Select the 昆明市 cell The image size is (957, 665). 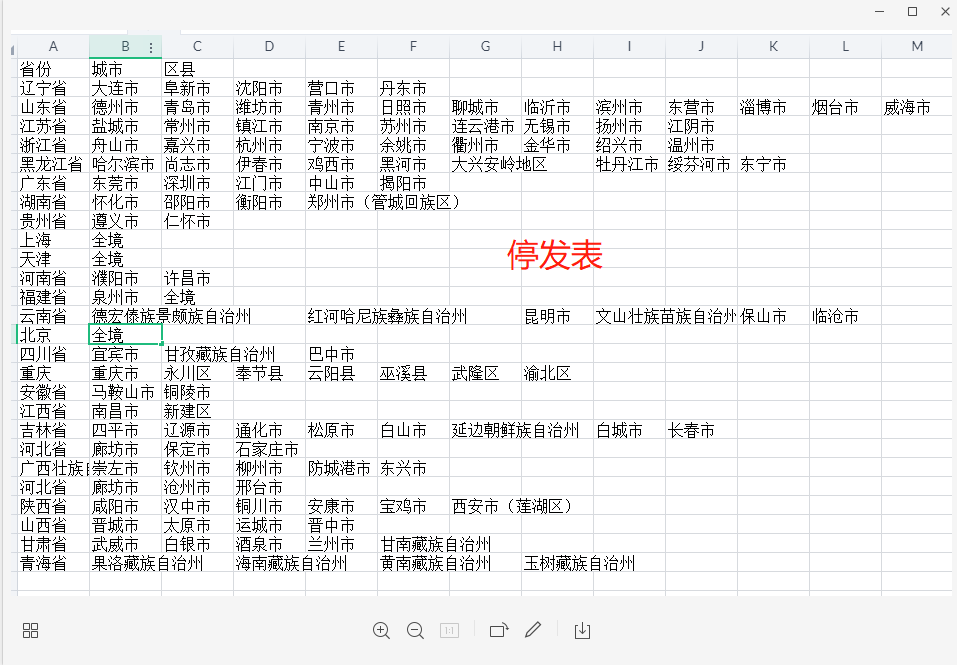point(547,316)
